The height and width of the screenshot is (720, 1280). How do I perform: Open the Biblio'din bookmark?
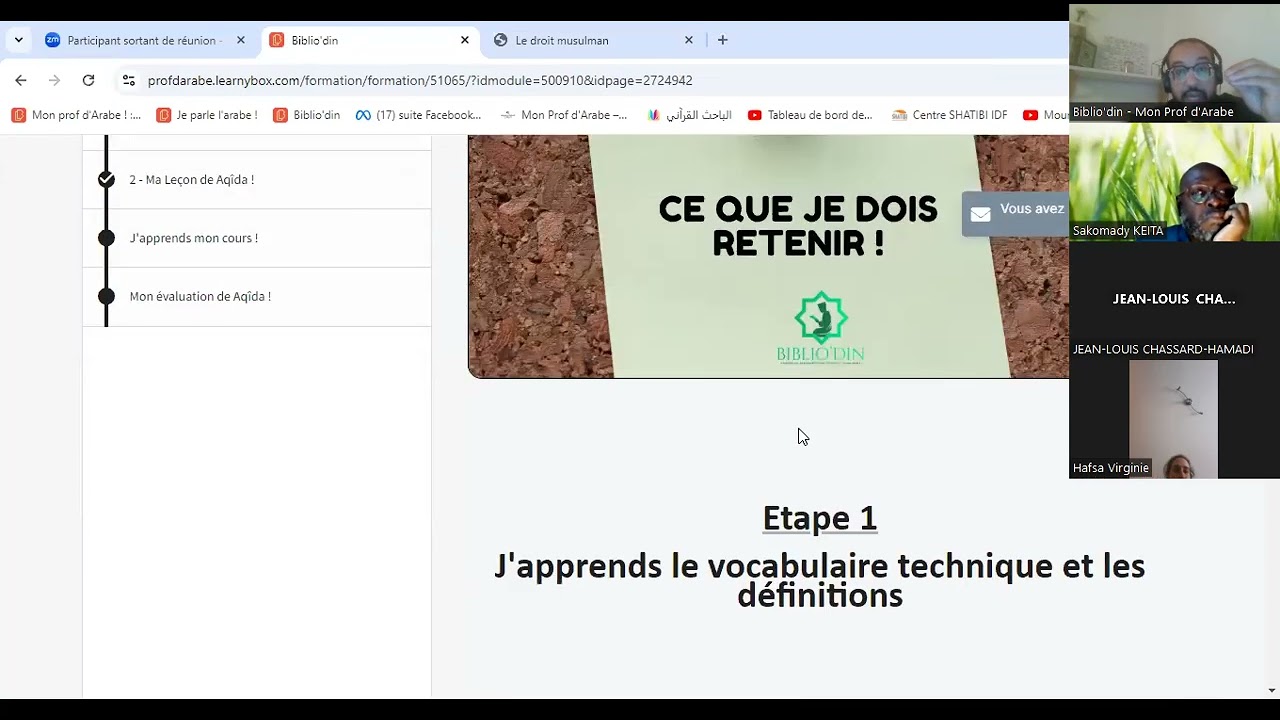[x=307, y=115]
